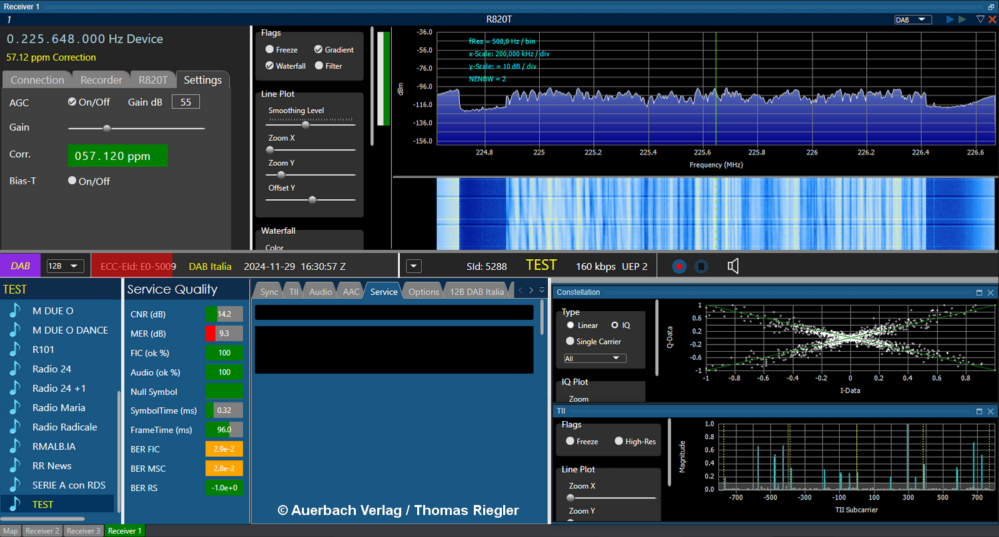Click the Gain dB input field showing 55
This screenshot has height=537, width=999.
(x=185, y=102)
